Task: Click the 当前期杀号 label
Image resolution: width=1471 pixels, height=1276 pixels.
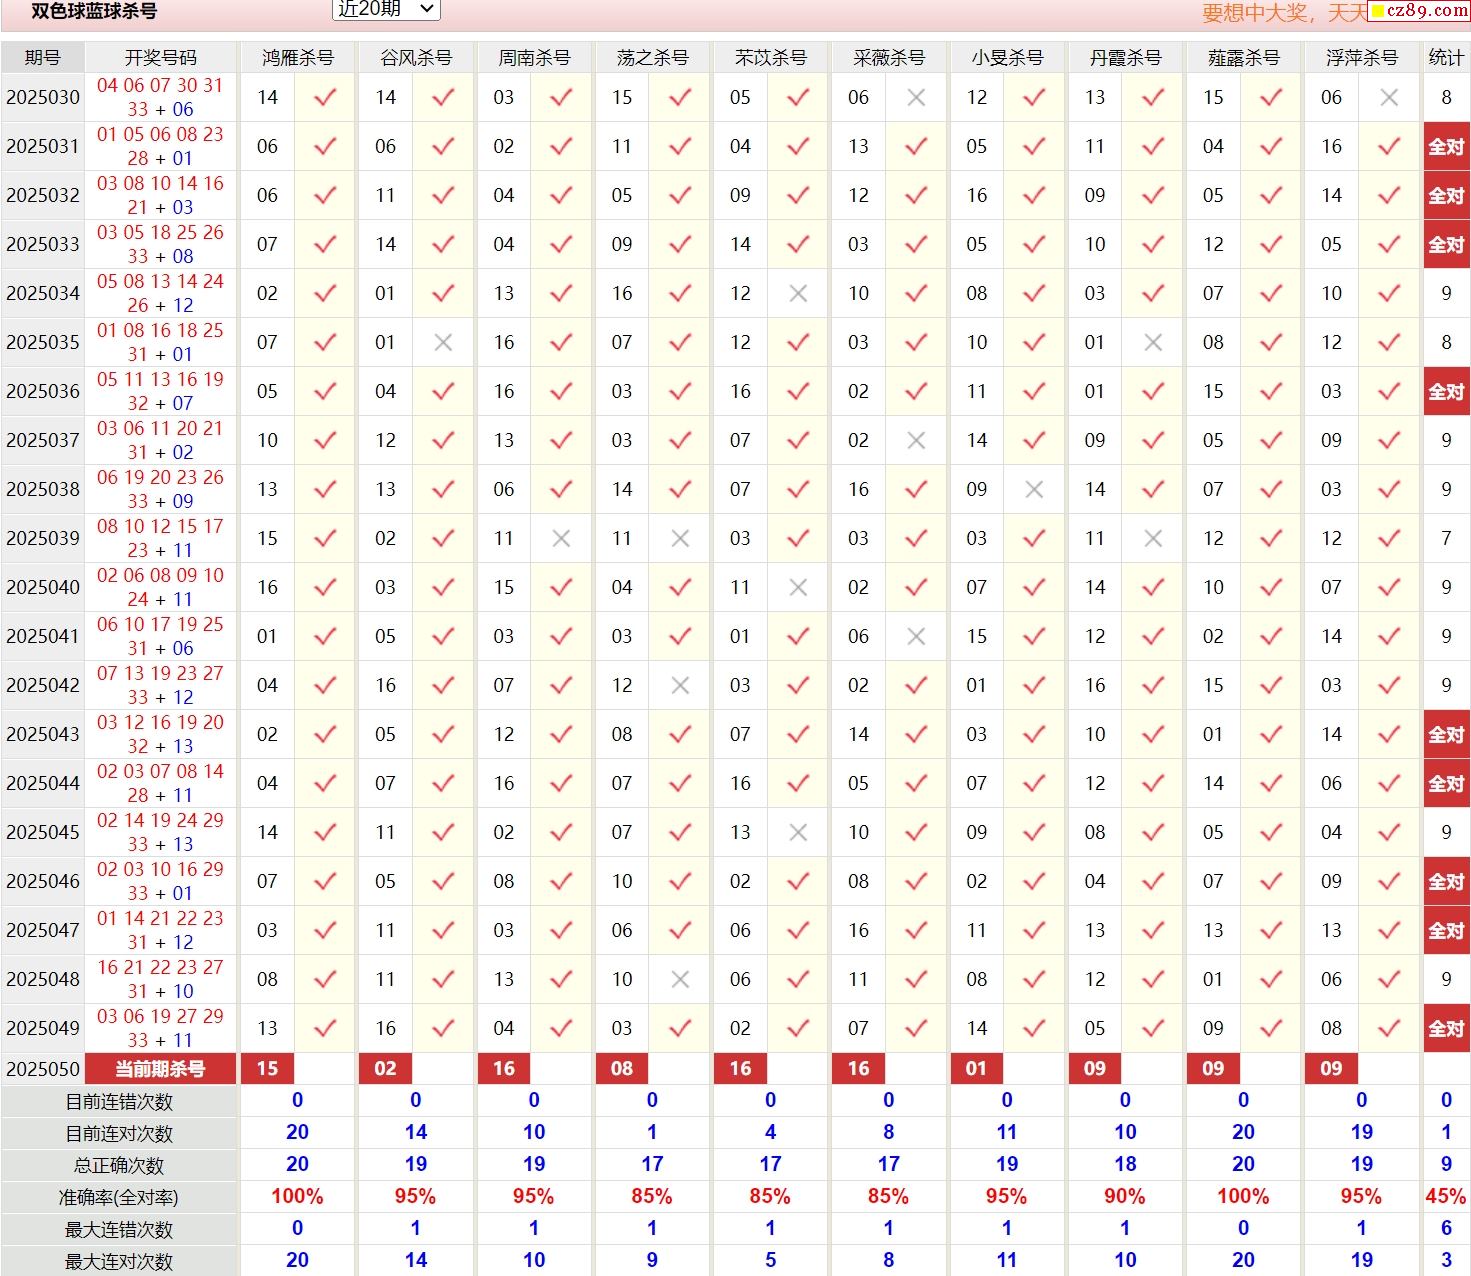Action: (161, 1069)
